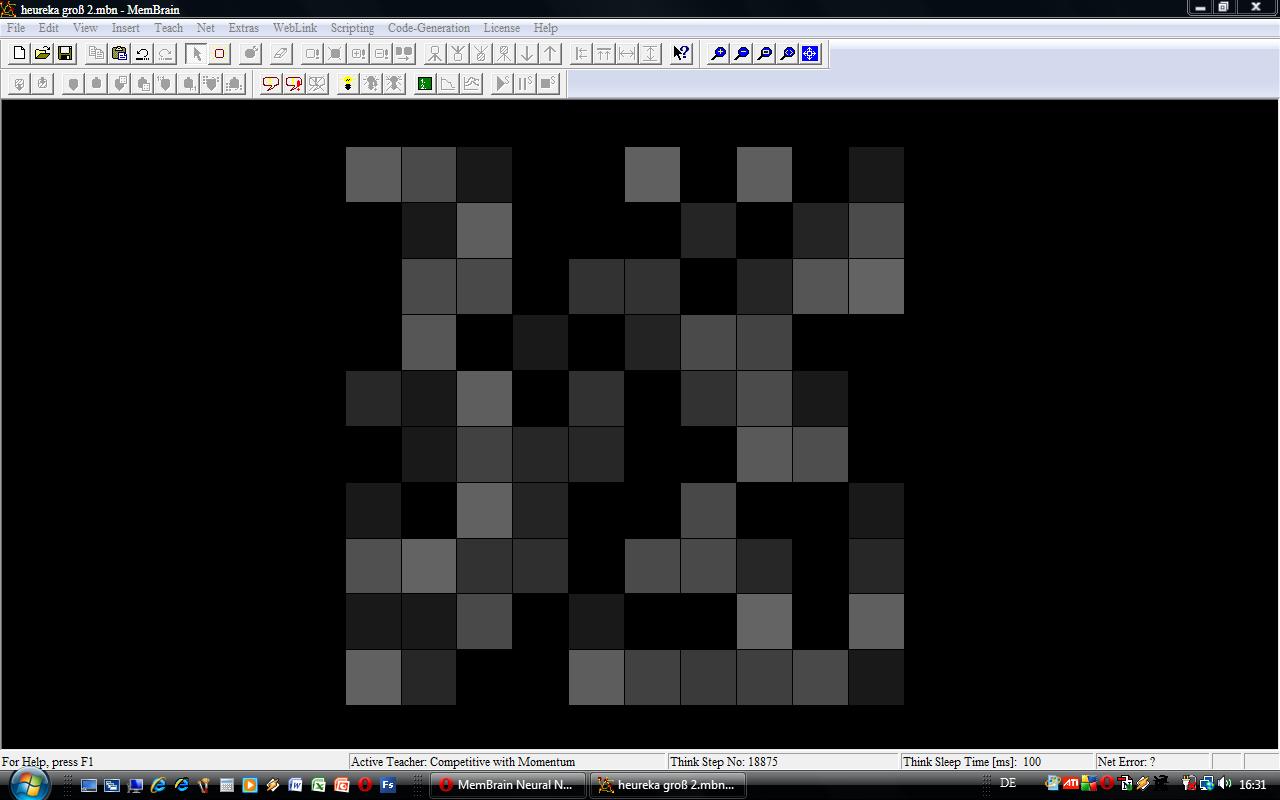Click the zoom in magnifier icon

(x=718, y=54)
